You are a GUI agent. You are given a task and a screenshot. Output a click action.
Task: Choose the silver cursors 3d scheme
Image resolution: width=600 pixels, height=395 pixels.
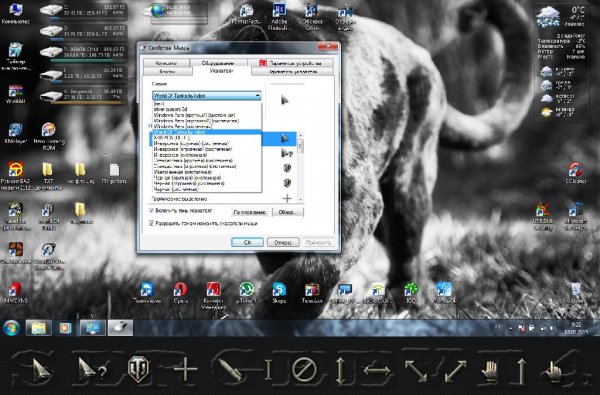207,109
